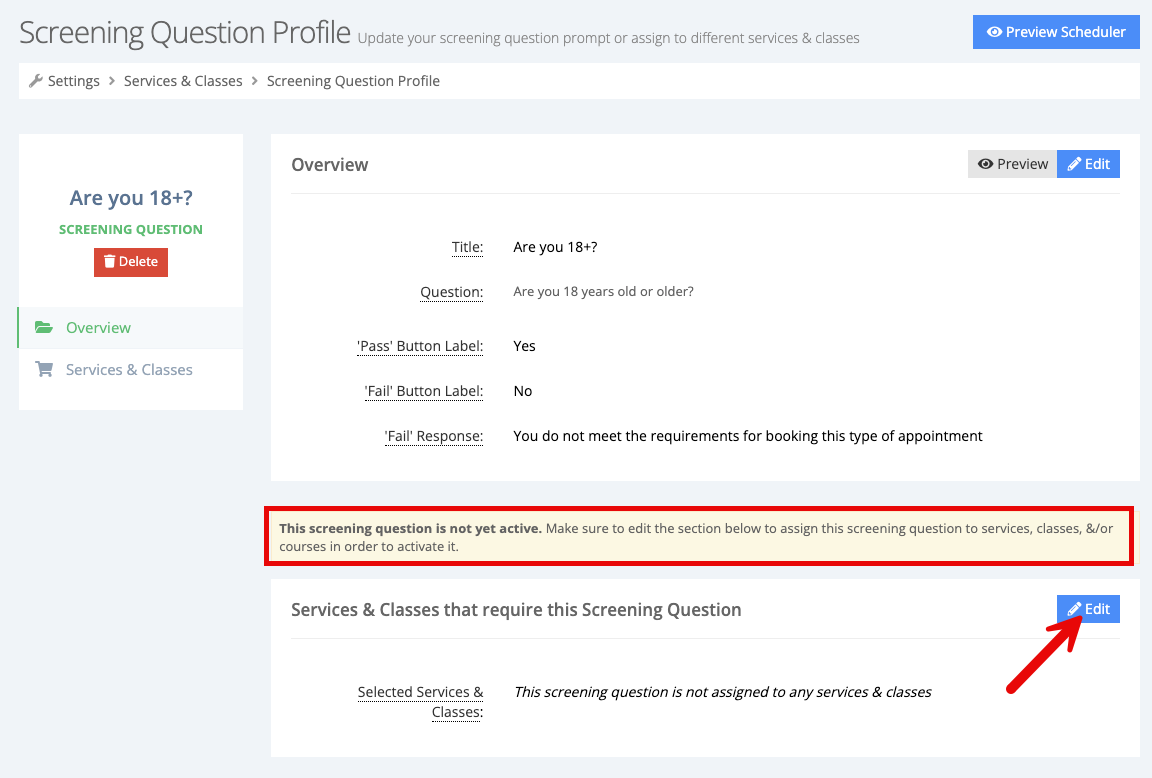
Task: Click the wrench icon beside Settings
Action: (35, 81)
